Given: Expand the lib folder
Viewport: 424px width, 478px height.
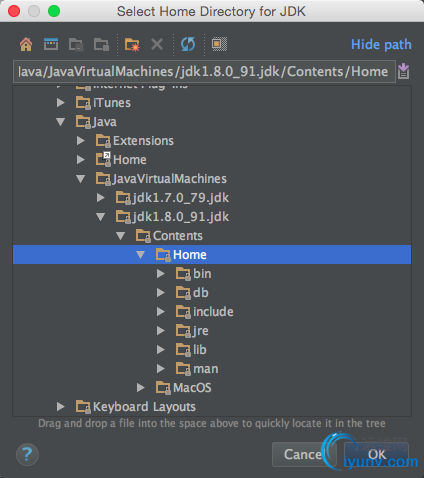Looking at the screenshot, I should tap(161, 350).
